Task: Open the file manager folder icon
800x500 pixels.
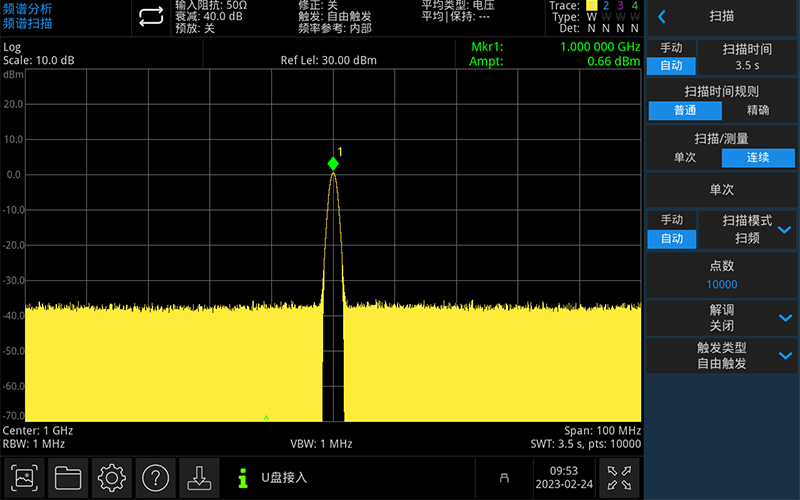Action: (x=68, y=478)
